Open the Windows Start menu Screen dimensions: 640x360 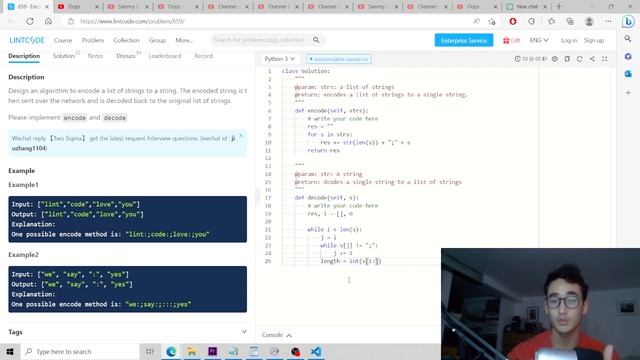(10, 351)
